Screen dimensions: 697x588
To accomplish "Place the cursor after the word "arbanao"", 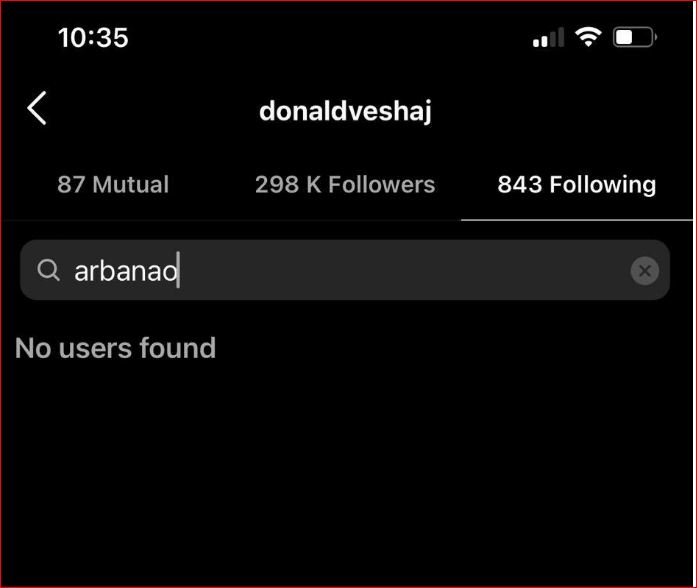I will point(179,271).
